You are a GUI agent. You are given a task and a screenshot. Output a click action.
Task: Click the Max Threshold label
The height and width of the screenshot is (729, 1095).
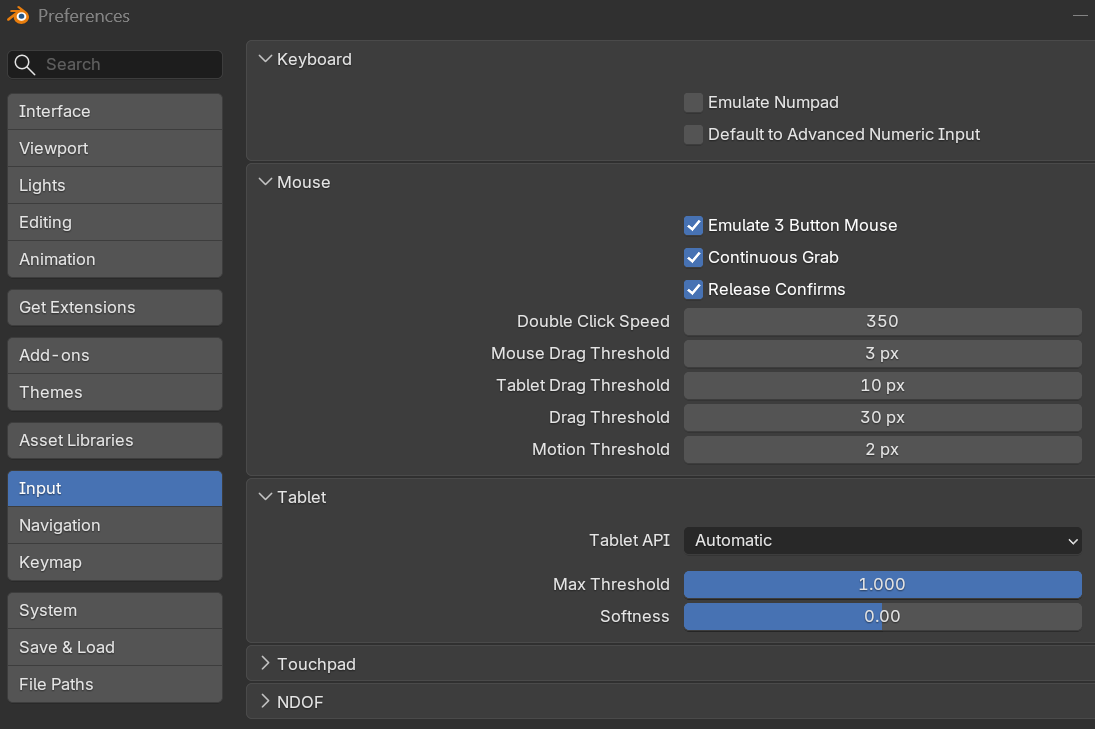pos(611,584)
